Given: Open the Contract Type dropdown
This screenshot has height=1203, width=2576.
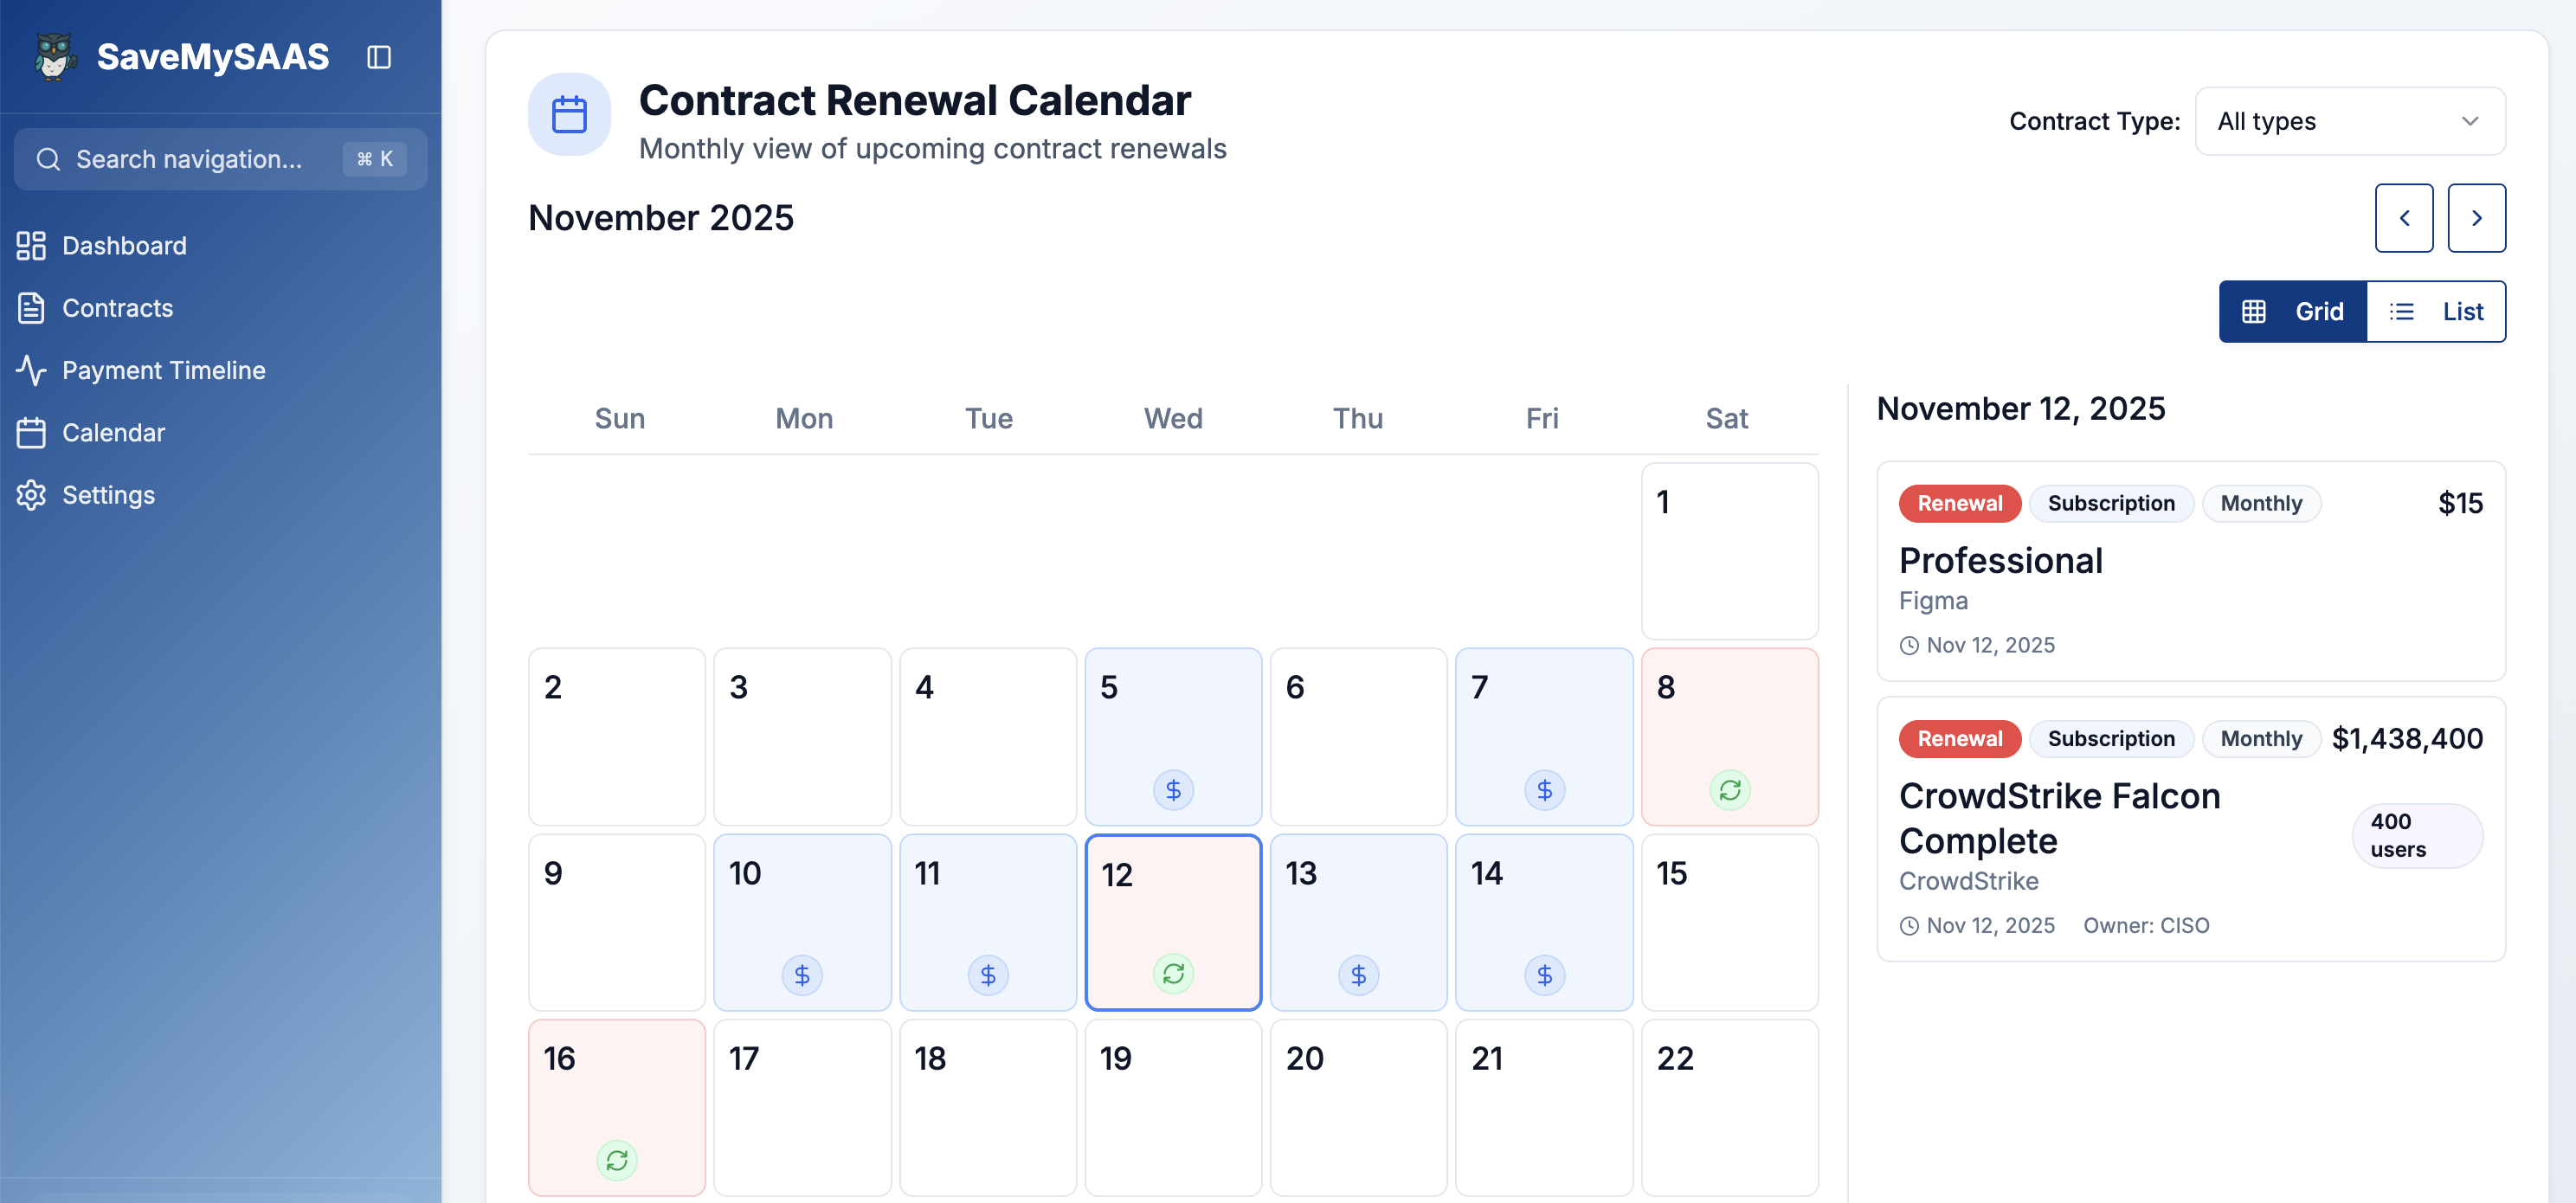Looking at the screenshot, I should [x=2349, y=121].
